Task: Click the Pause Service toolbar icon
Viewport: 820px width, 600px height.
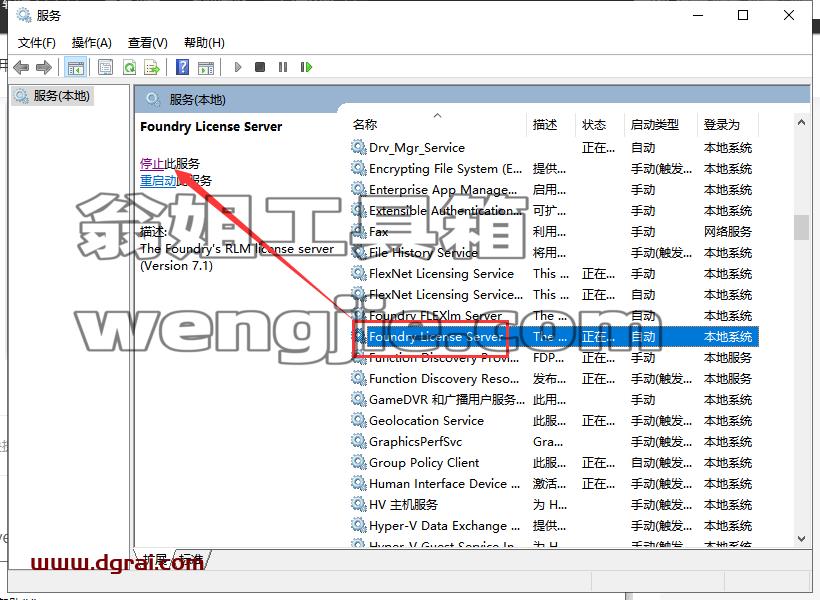Action: 283,67
